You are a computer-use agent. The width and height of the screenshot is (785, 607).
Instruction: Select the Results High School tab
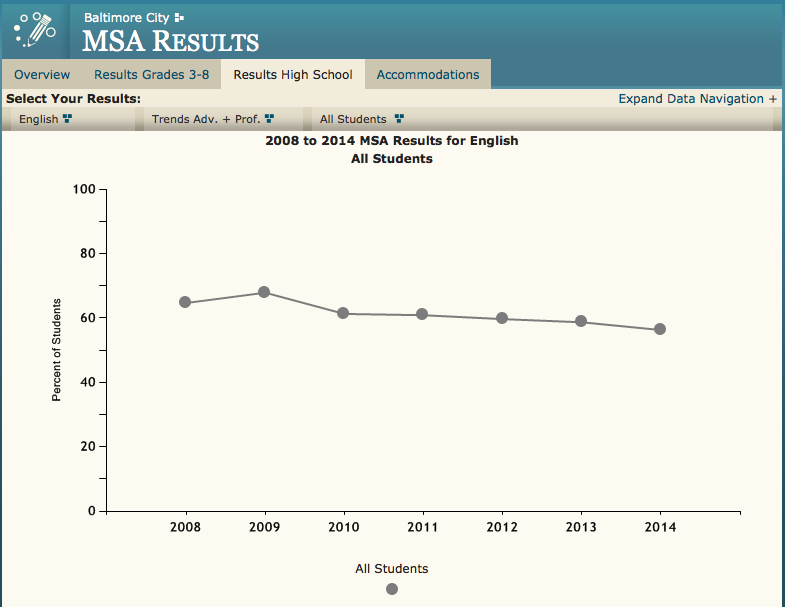292,75
